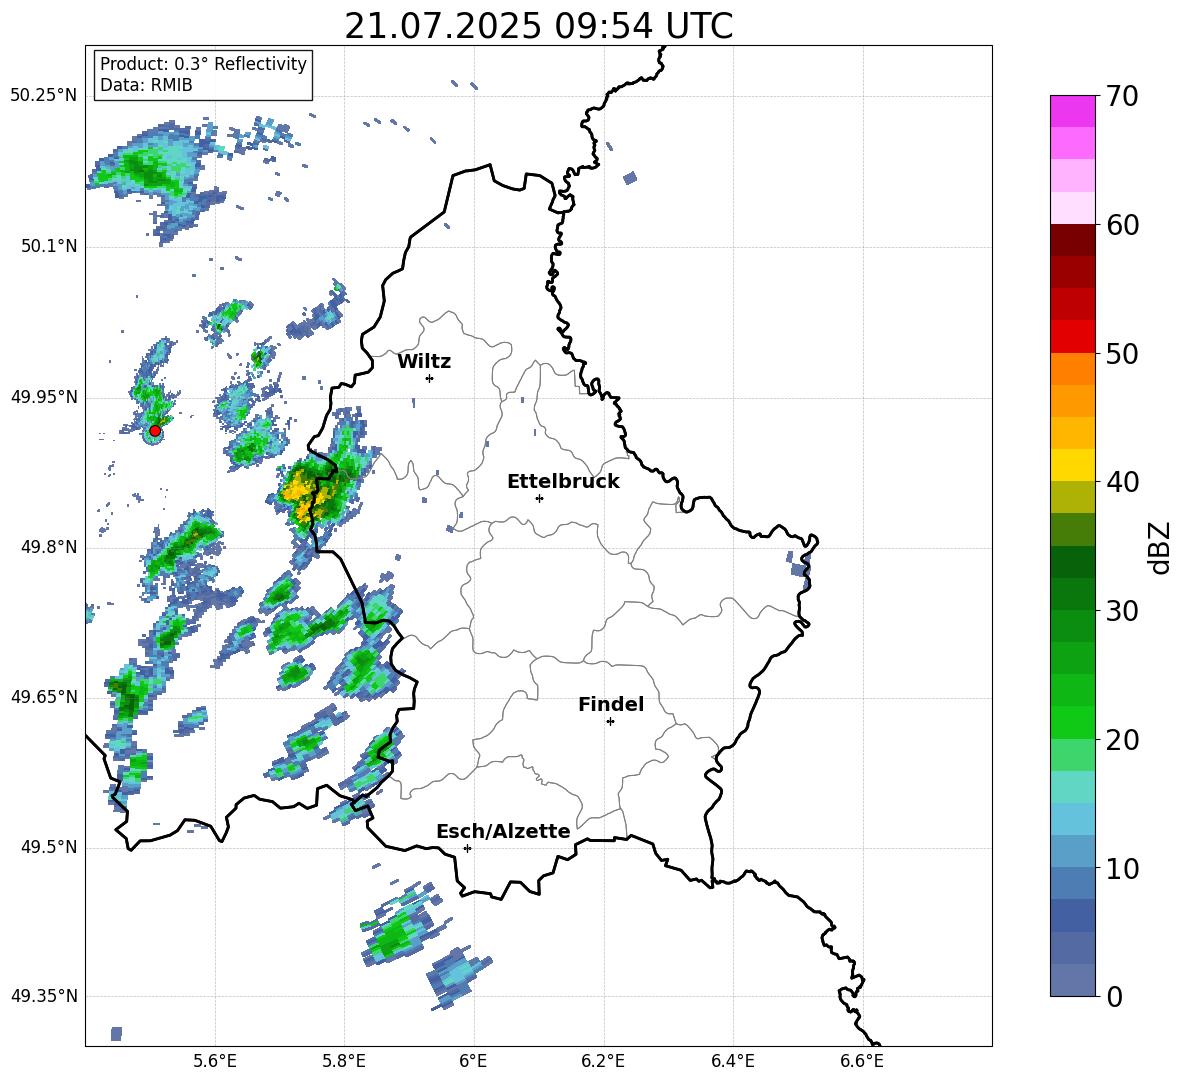This screenshot has width=1184, height=1081.
Task: Click the yellow high-reflectivity storm core near border
Action: [308, 492]
